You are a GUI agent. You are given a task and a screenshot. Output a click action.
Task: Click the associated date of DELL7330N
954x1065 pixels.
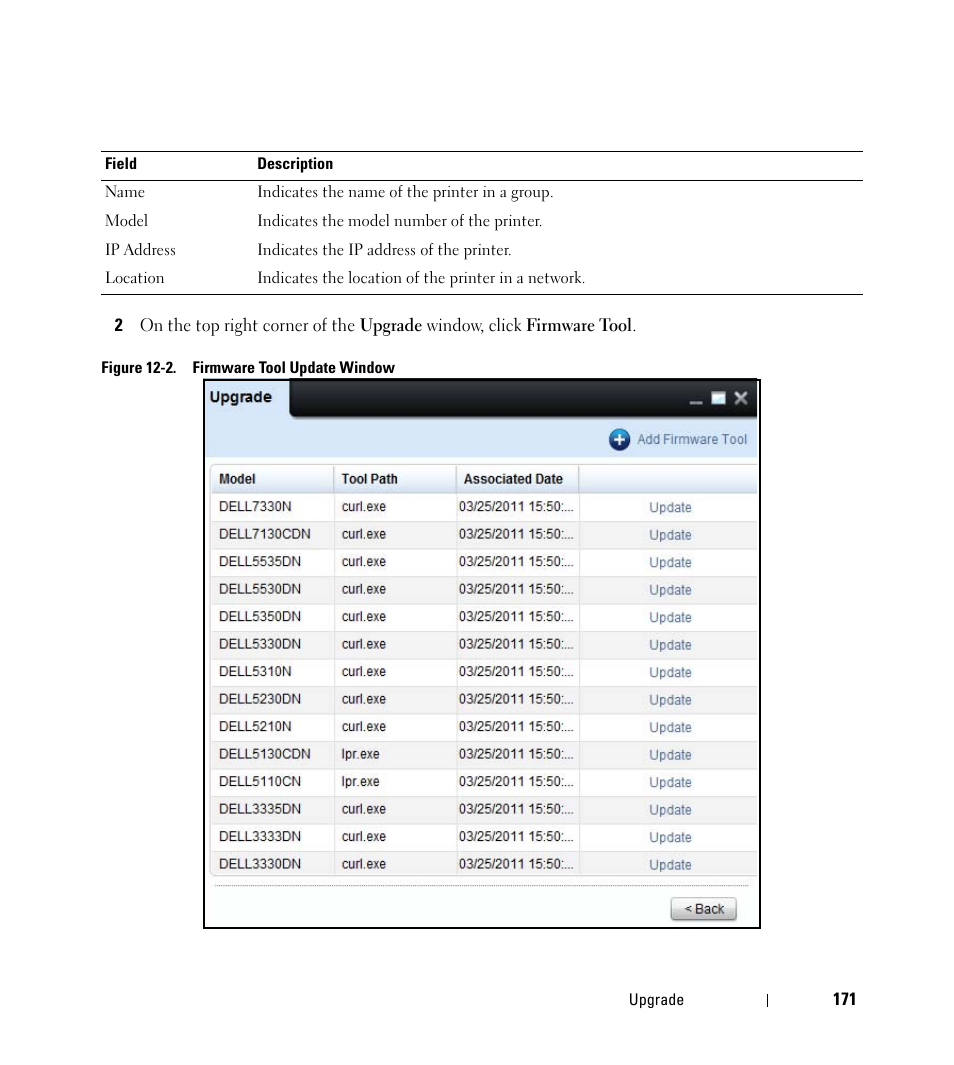tap(516, 507)
